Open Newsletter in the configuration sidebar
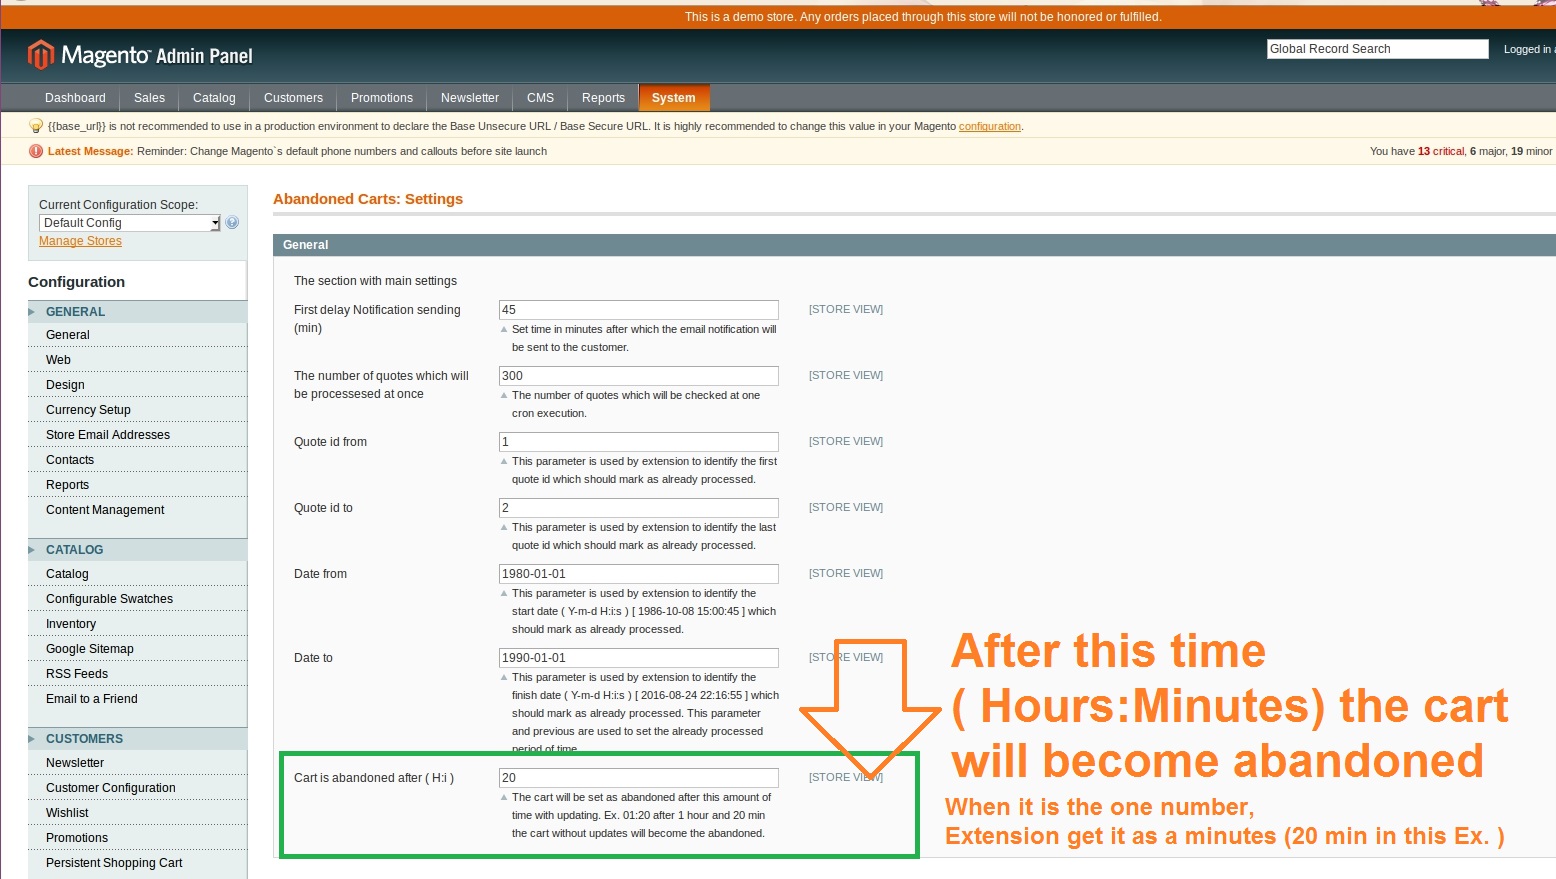This screenshot has height=879, width=1556. coord(75,763)
